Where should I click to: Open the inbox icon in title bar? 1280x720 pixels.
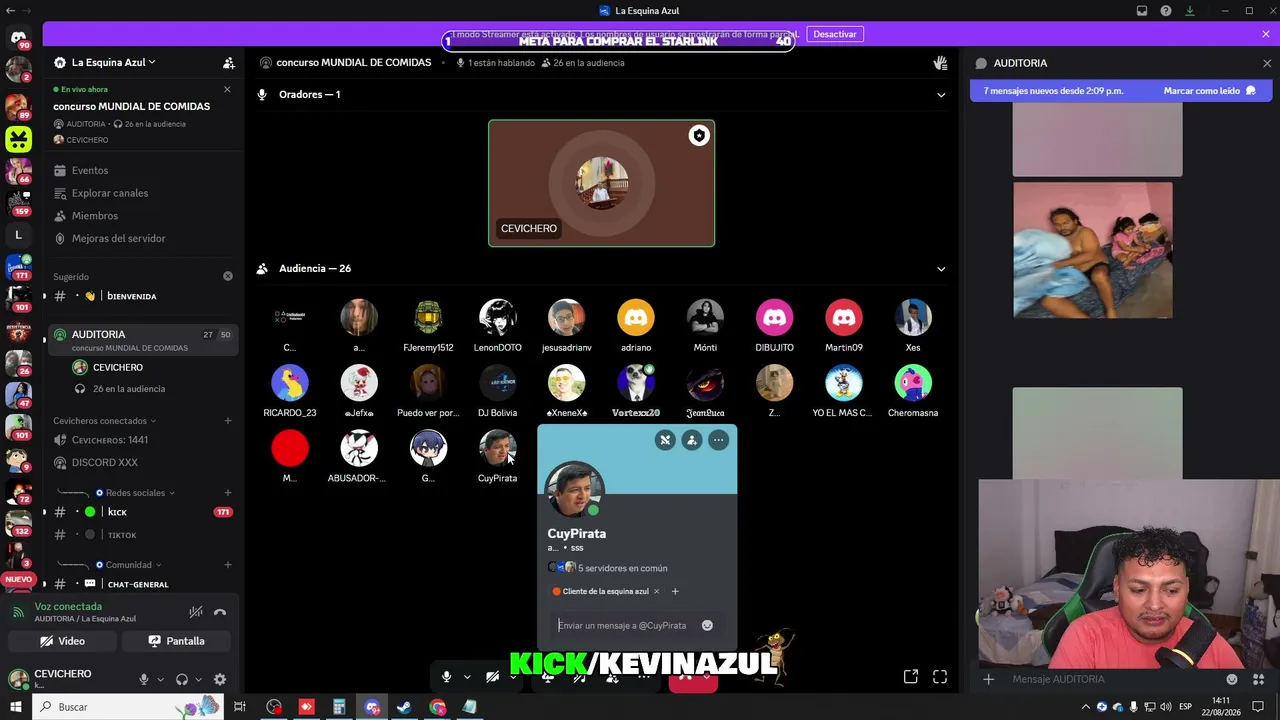coord(1142,11)
